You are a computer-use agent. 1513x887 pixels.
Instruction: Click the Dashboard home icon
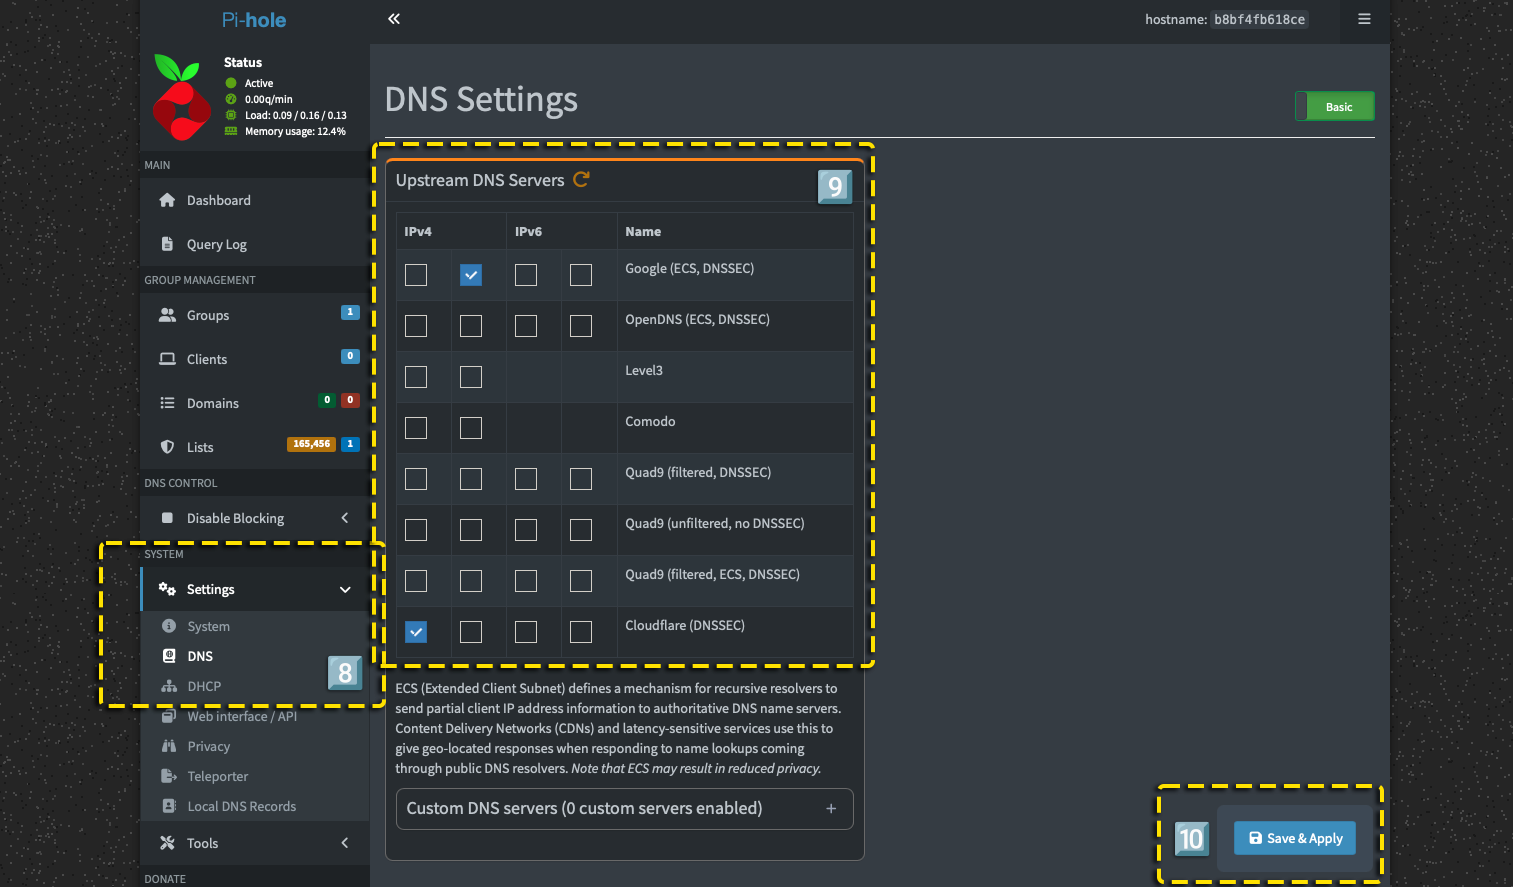167,200
